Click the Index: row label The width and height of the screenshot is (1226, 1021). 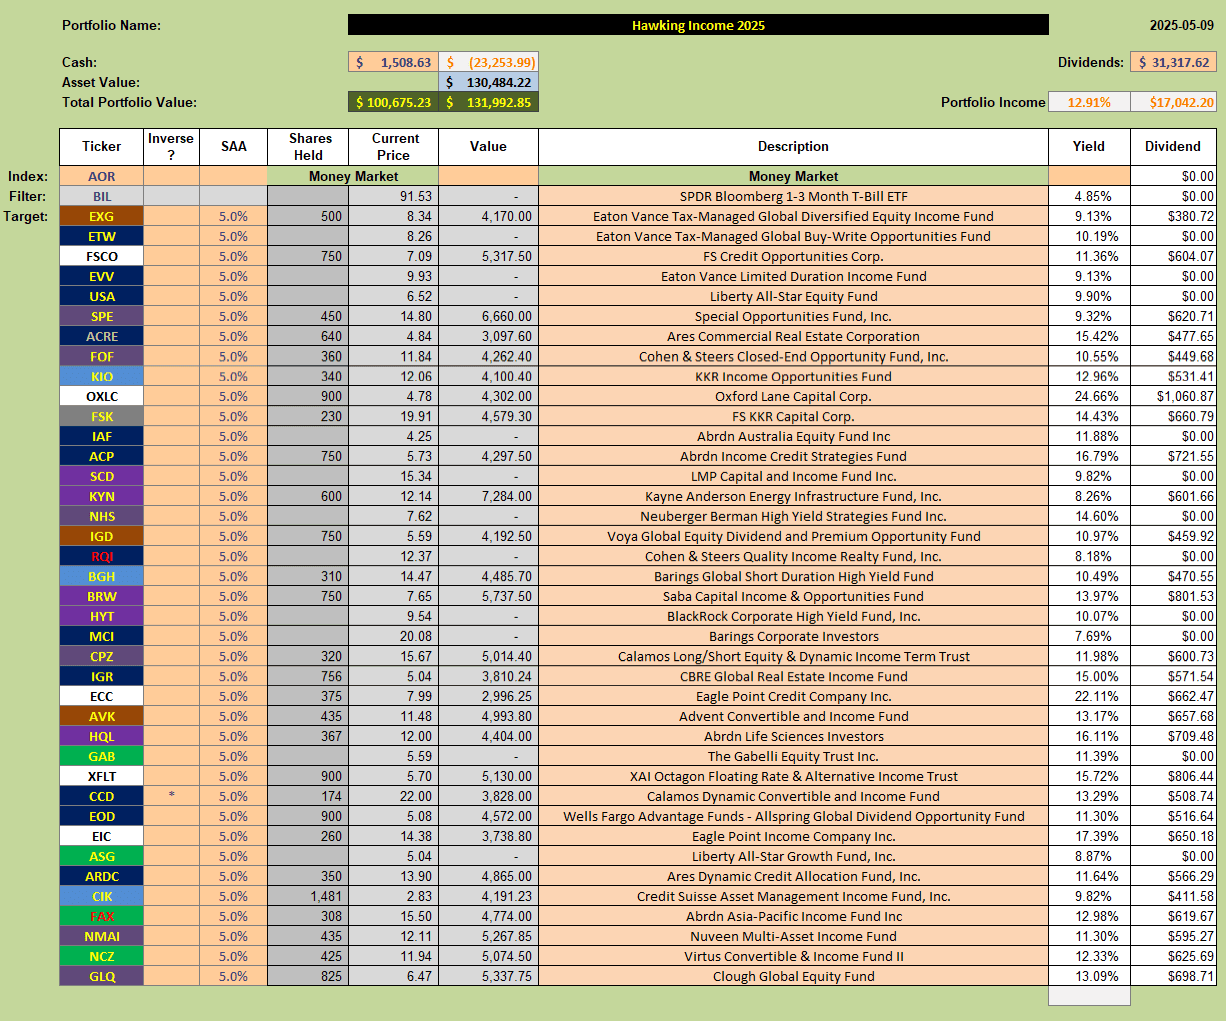28,176
